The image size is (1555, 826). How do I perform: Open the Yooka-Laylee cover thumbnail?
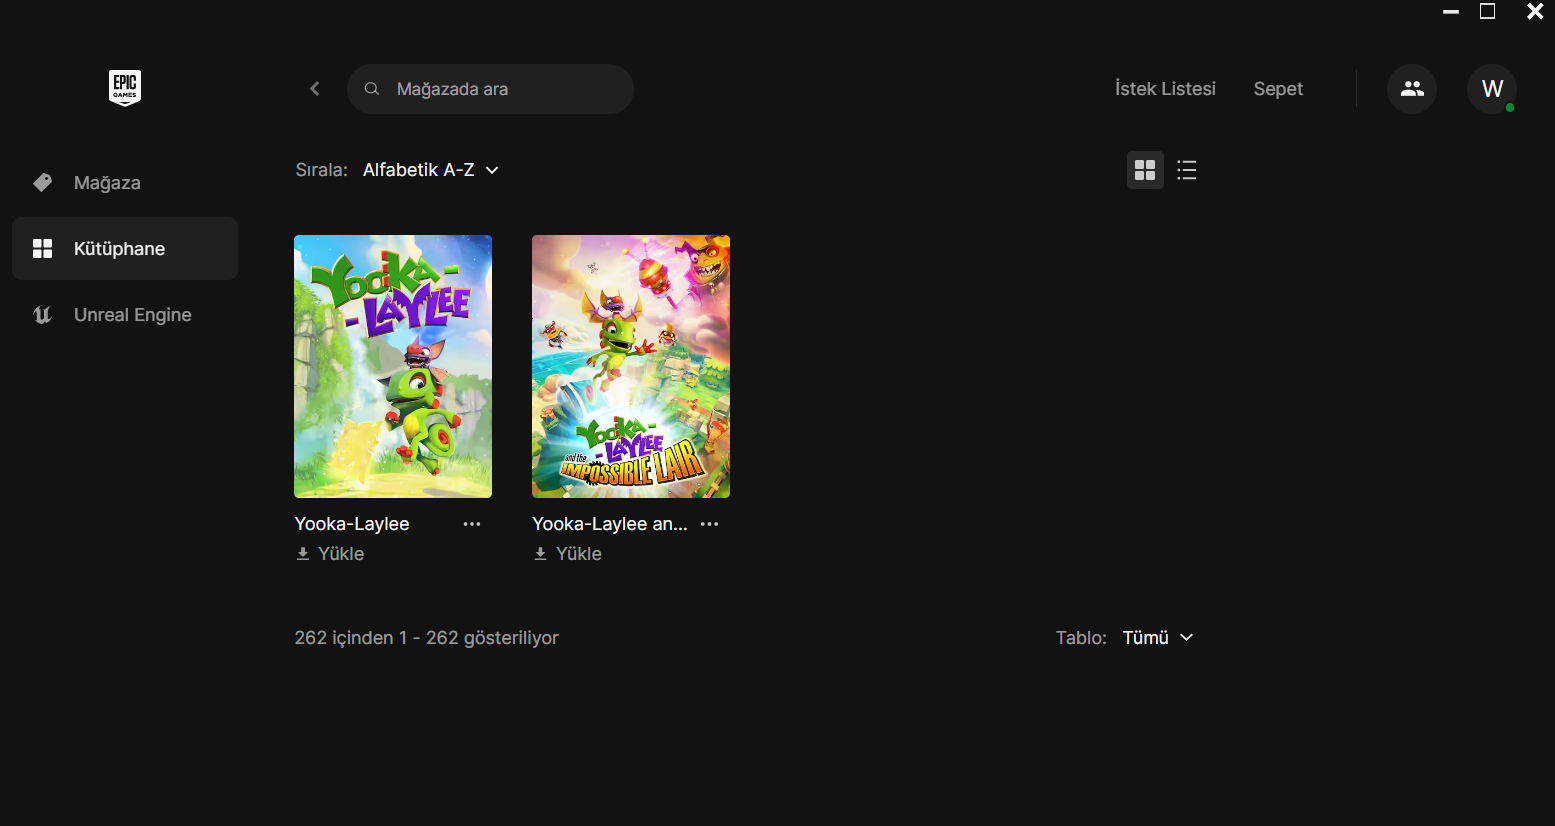pos(393,366)
